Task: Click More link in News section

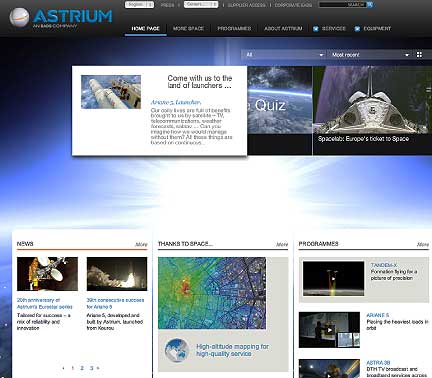Action: point(141,244)
